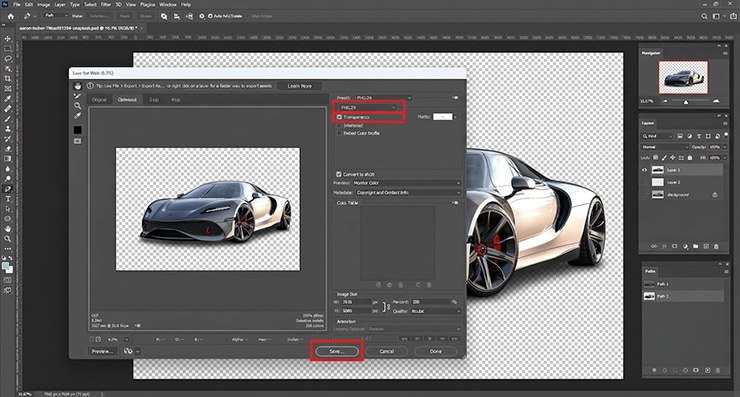Select the Crop tool
The image size is (740, 397).
(8, 78)
